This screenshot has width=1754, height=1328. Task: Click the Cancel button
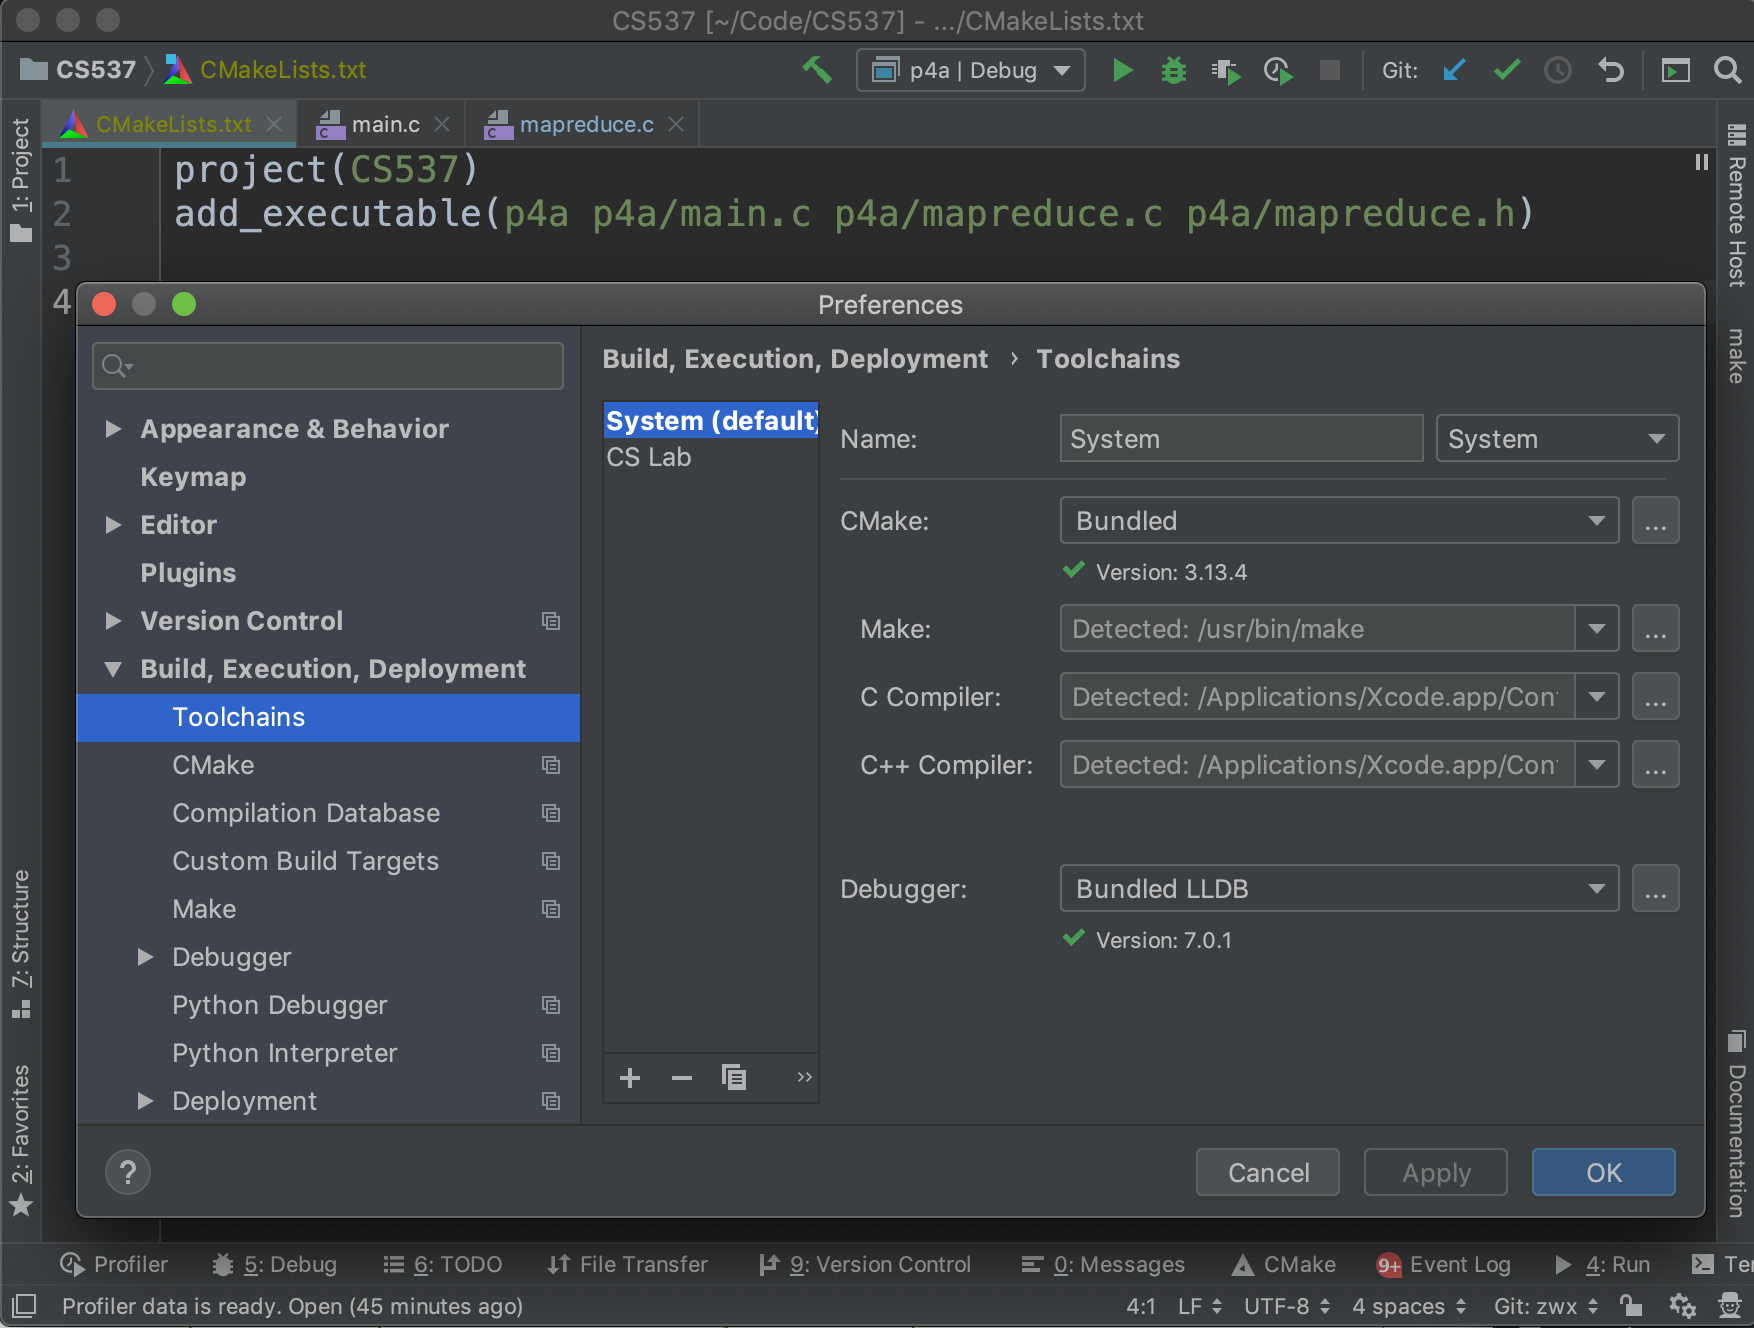[x=1267, y=1172]
